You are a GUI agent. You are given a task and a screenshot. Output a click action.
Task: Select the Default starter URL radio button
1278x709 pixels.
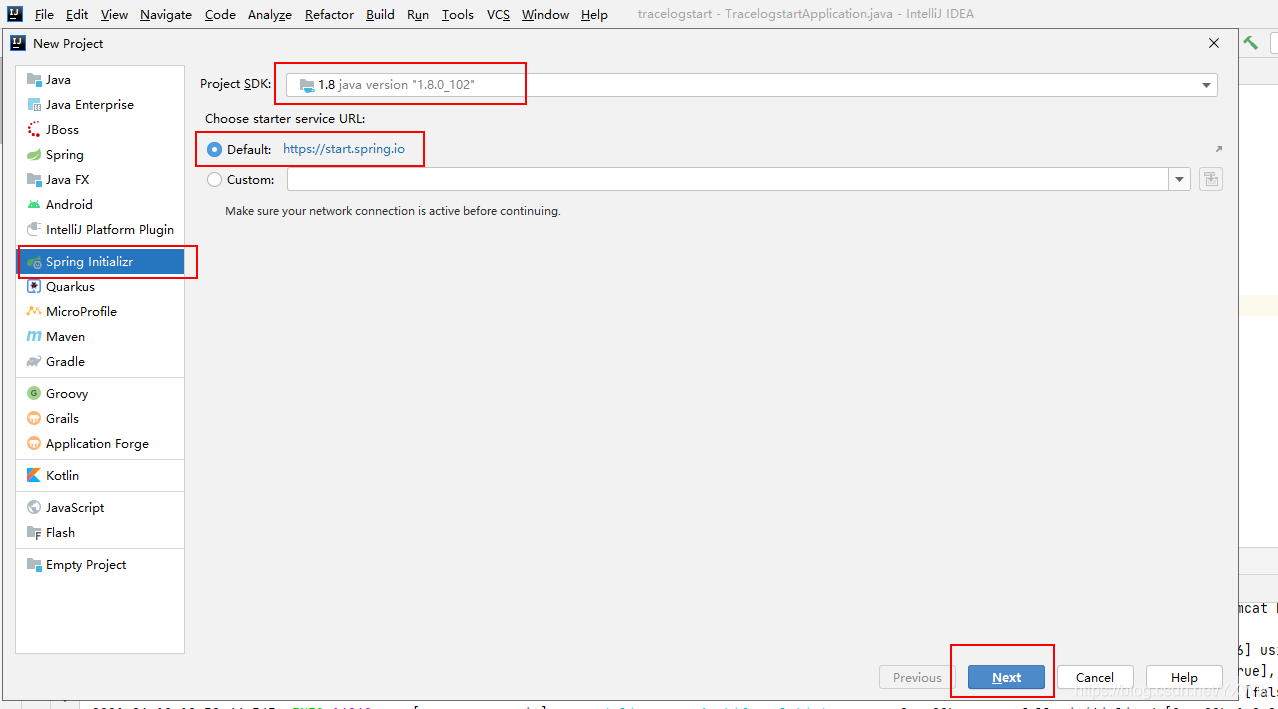pos(214,149)
